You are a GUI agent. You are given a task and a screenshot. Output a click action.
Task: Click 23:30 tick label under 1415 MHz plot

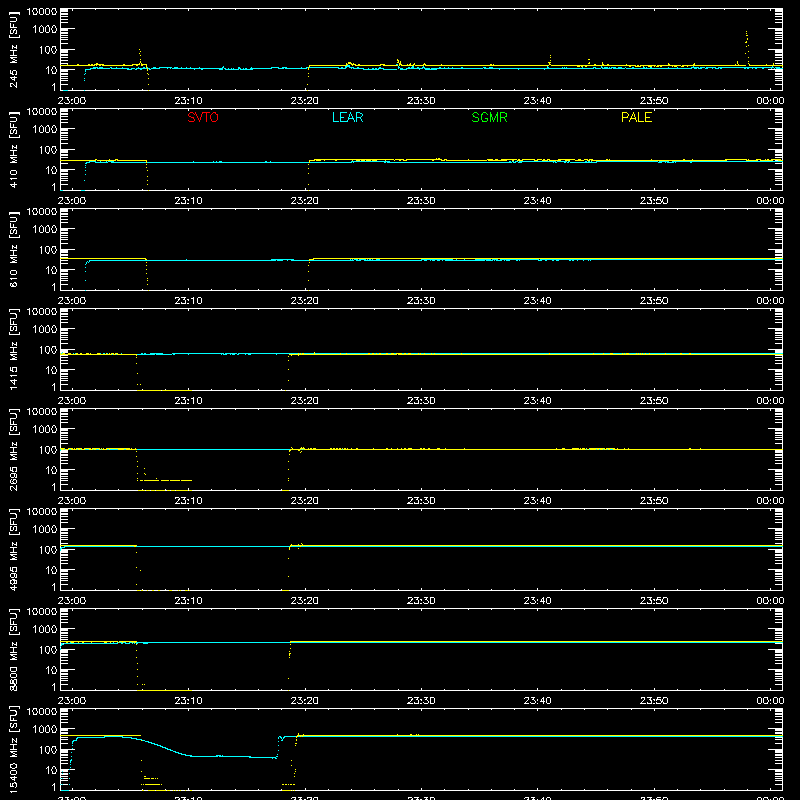[x=421, y=401]
